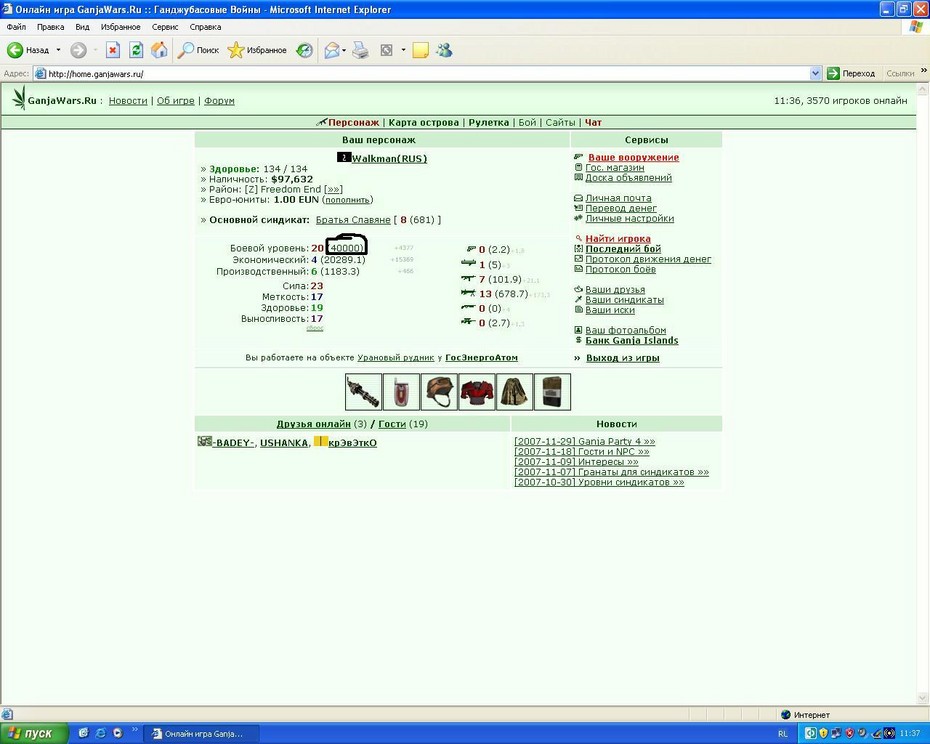Click the camouflage cloak item thumbnail
The height and width of the screenshot is (744, 930).
(514, 392)
